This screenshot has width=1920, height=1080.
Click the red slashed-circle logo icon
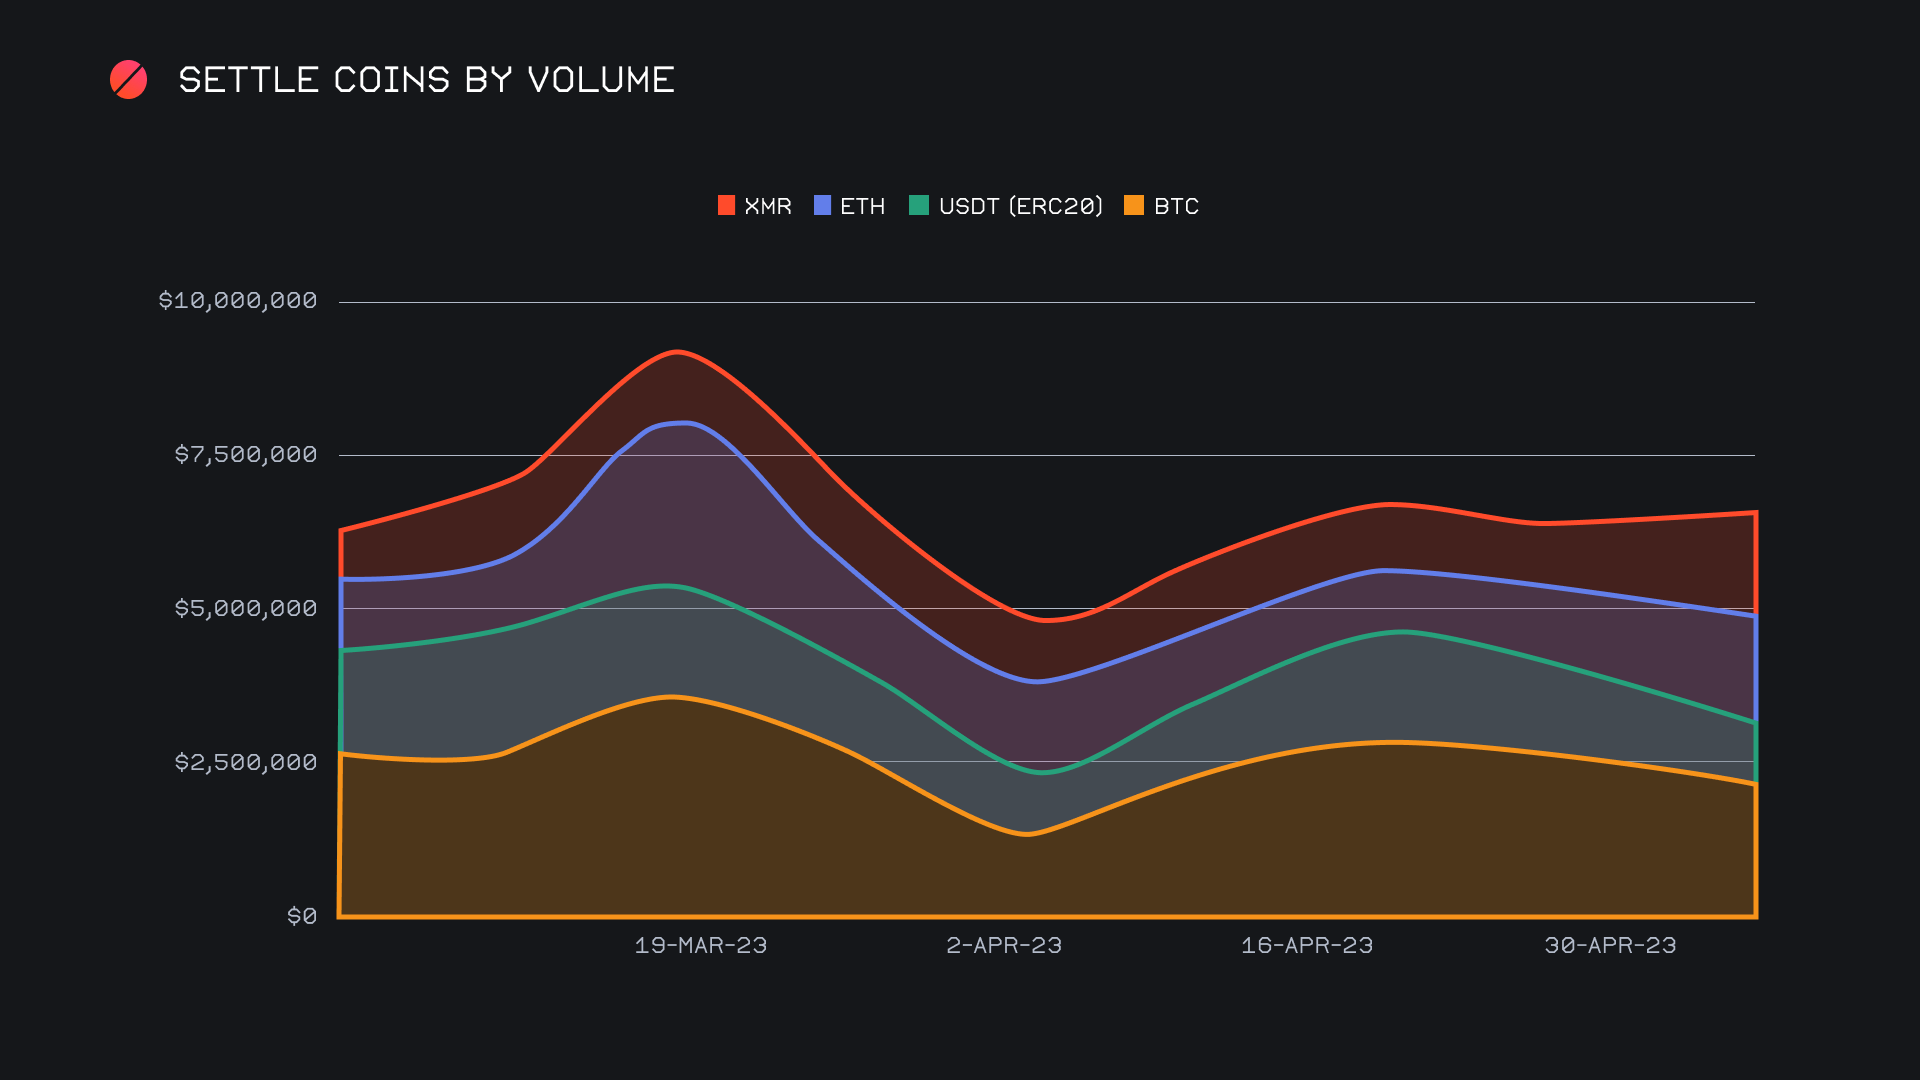coord(128,80)
